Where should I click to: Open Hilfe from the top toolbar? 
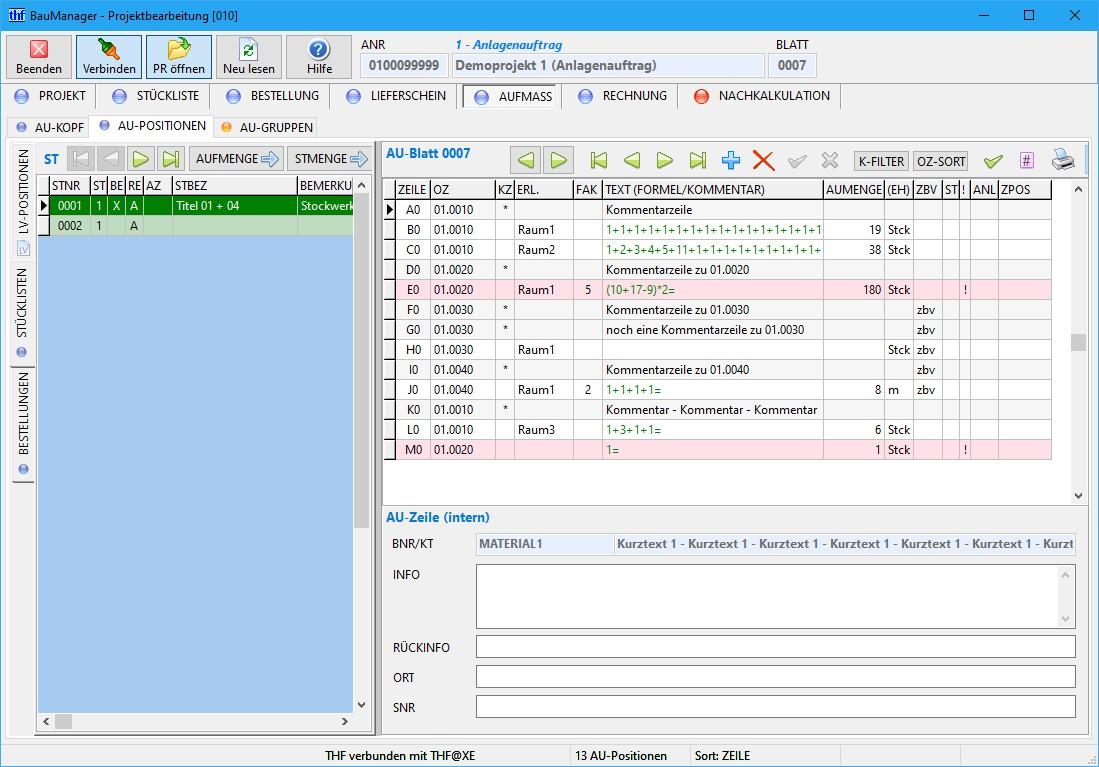[x=319, y=57]
